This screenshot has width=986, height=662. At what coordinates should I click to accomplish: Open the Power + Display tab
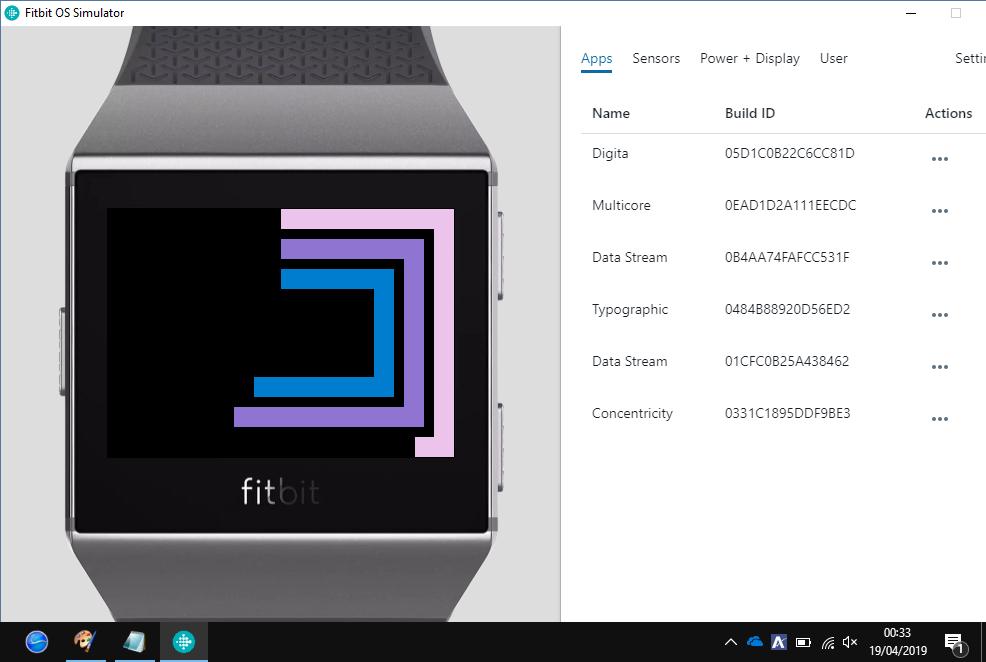(750, 58)
